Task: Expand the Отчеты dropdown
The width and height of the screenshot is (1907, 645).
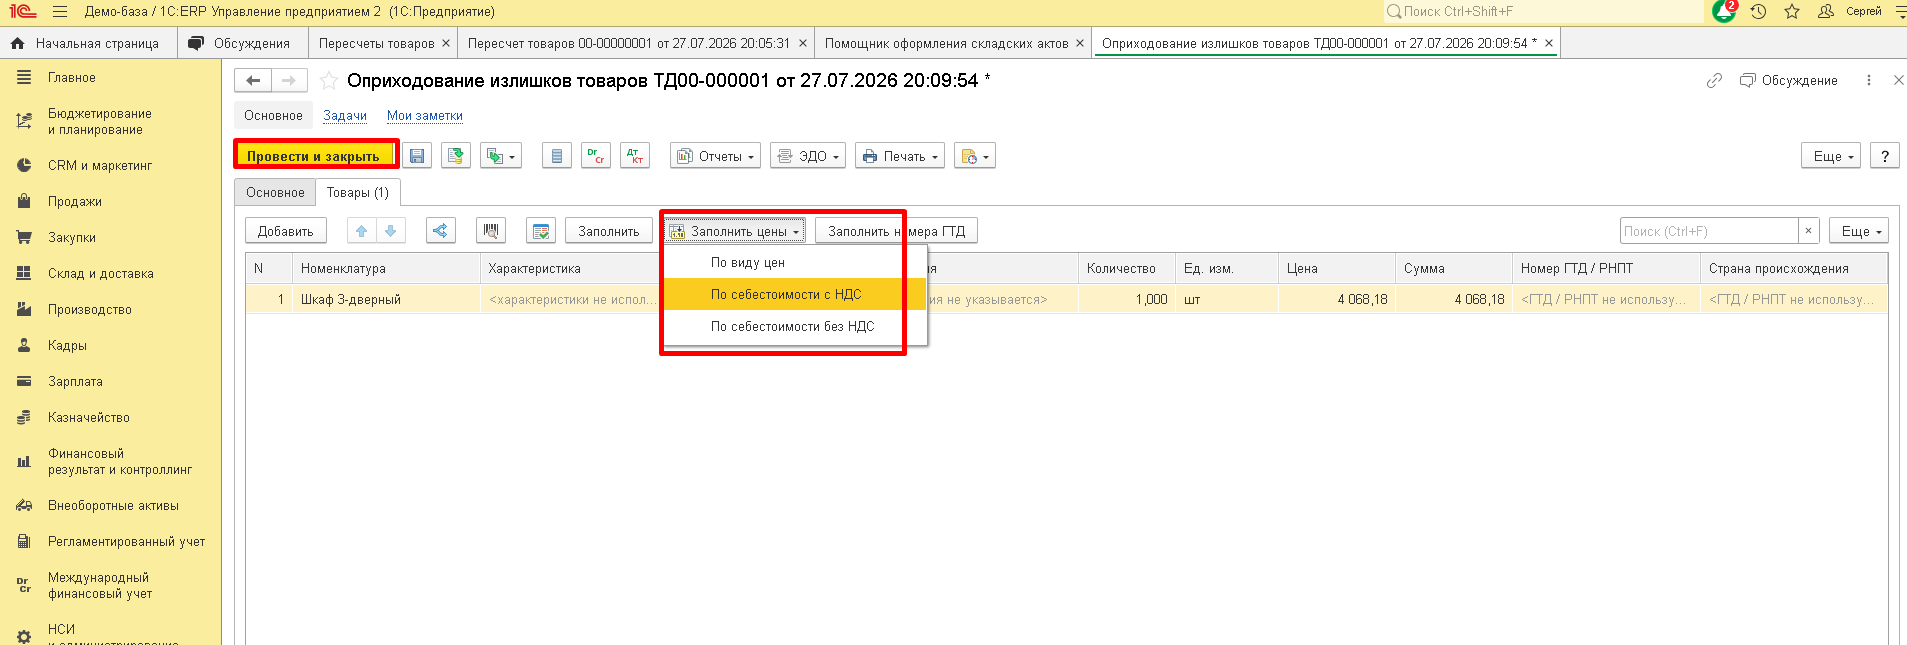Action: click(716, 156)
